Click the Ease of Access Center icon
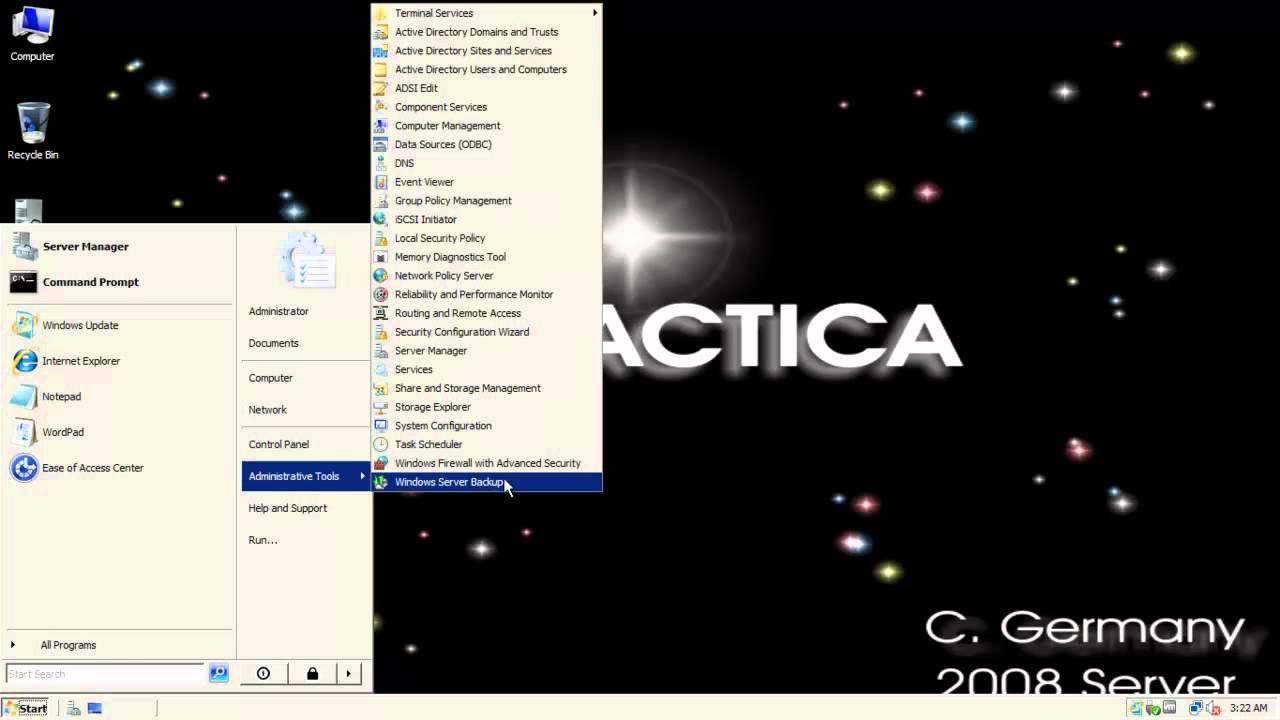1280x720 pixels. pos(24,468)
